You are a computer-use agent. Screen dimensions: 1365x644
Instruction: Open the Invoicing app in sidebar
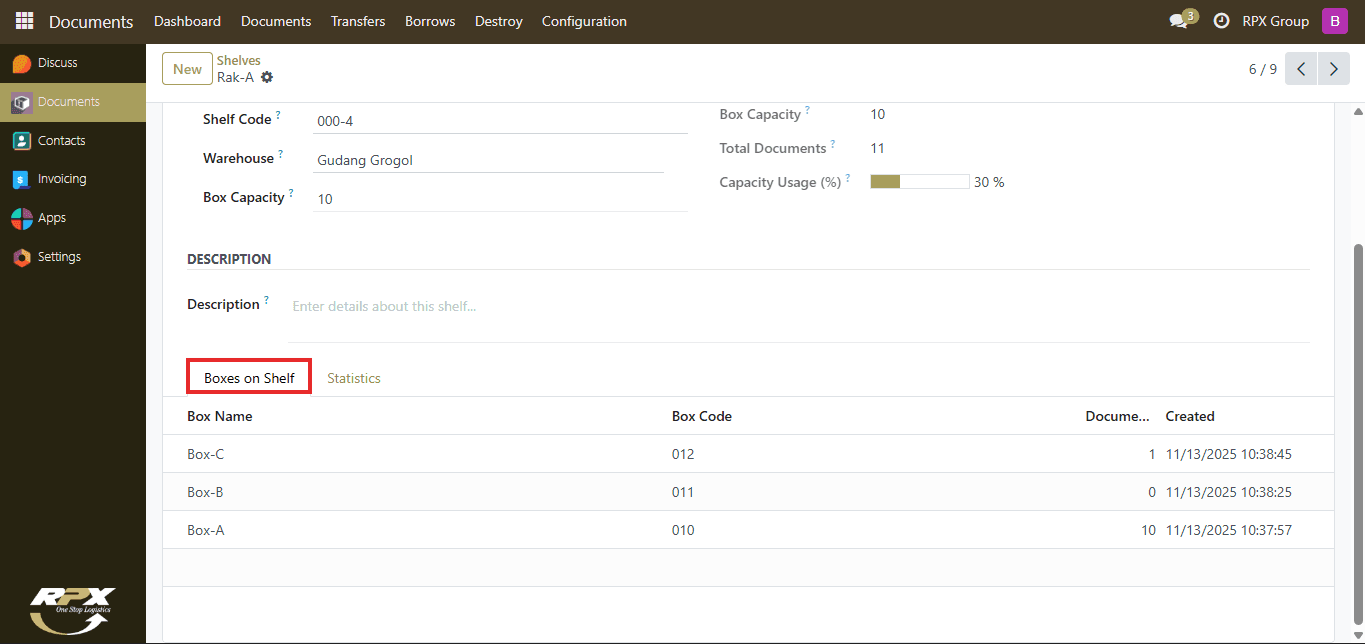73,179
